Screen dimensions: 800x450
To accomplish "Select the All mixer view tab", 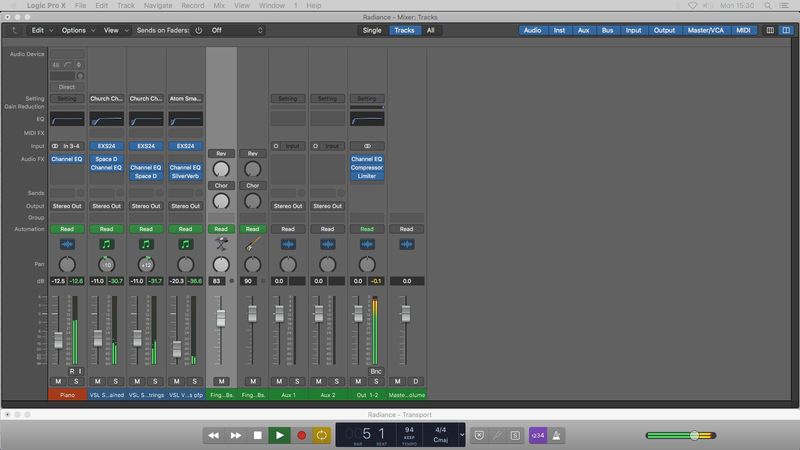I will [431, 30].
